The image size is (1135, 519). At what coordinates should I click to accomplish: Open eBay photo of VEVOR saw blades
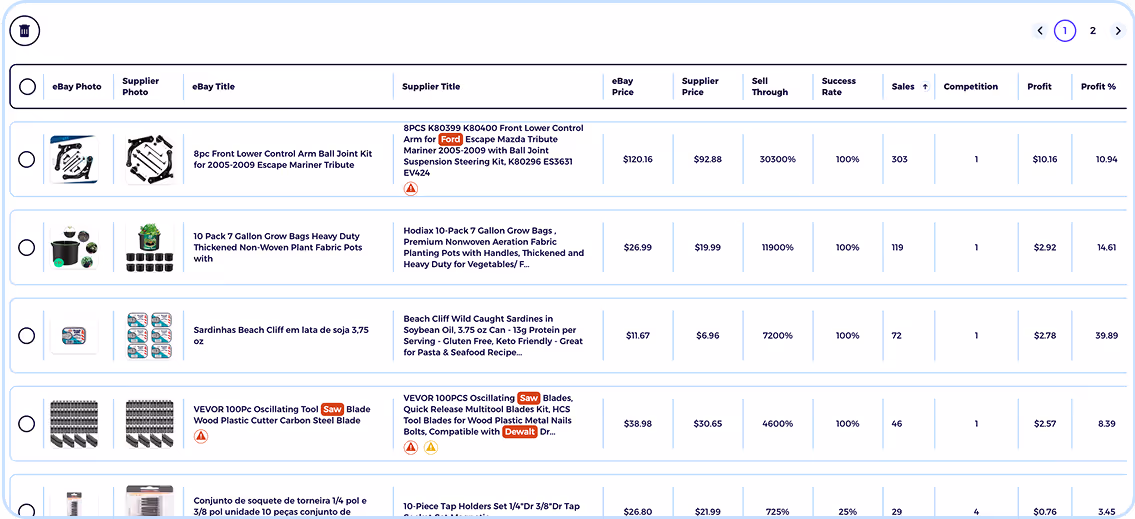75,423
